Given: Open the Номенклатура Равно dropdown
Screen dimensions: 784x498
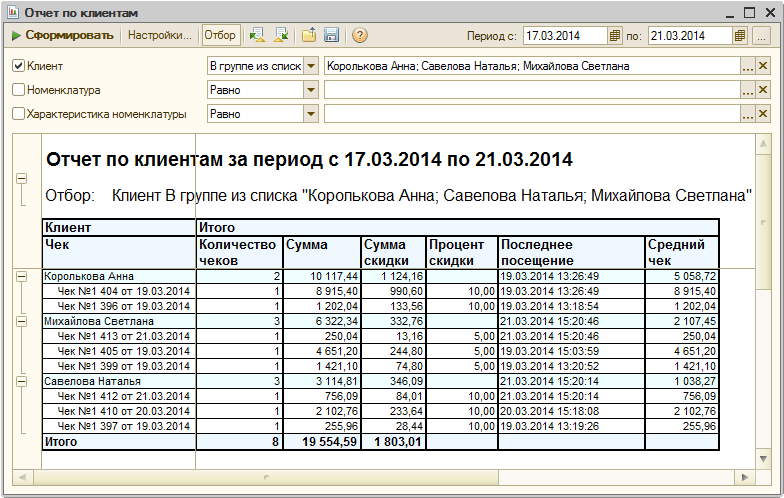Looking at the screenshot, I should pos(310,90).
